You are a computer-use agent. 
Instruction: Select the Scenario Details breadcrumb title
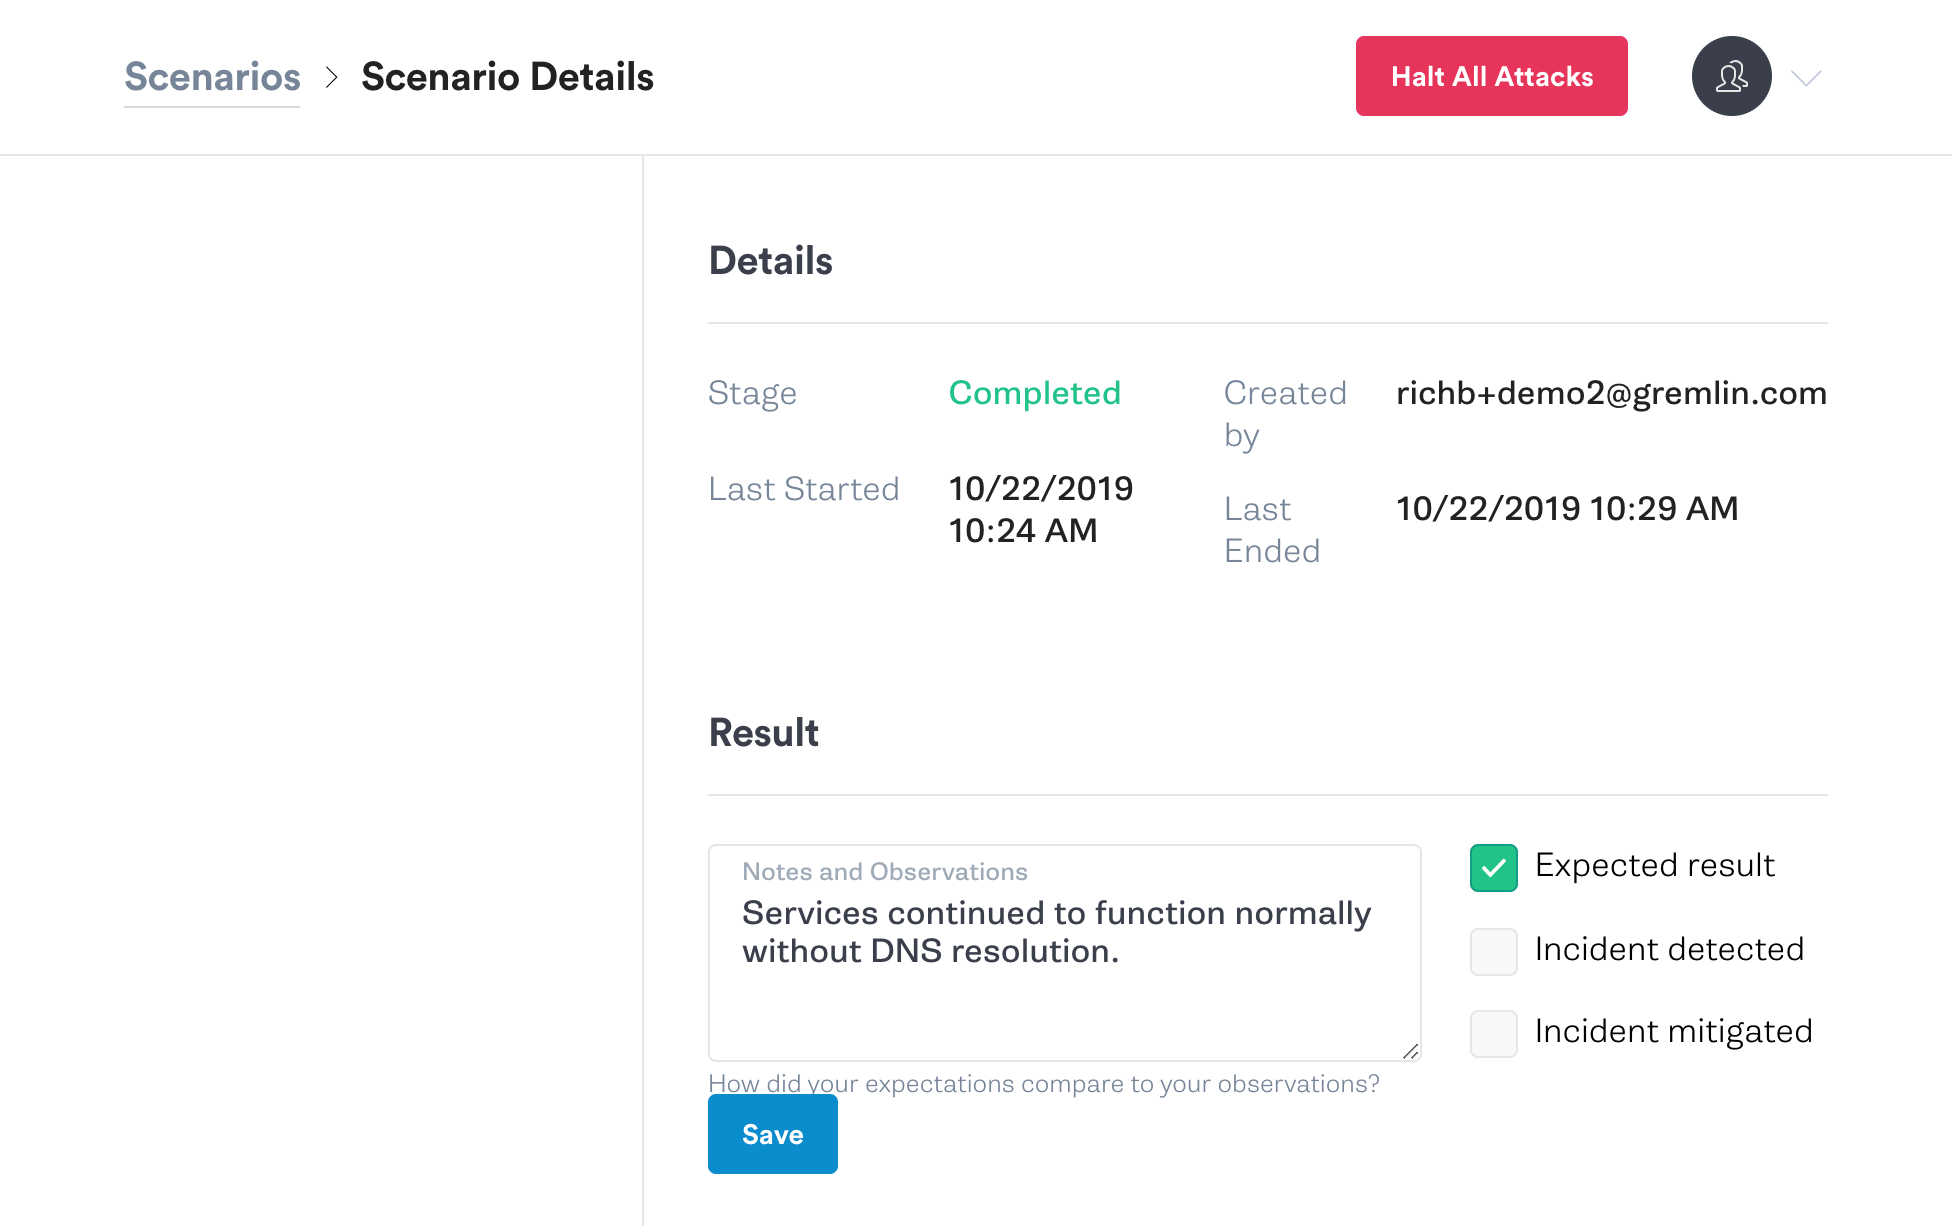(x=507, y=77)
